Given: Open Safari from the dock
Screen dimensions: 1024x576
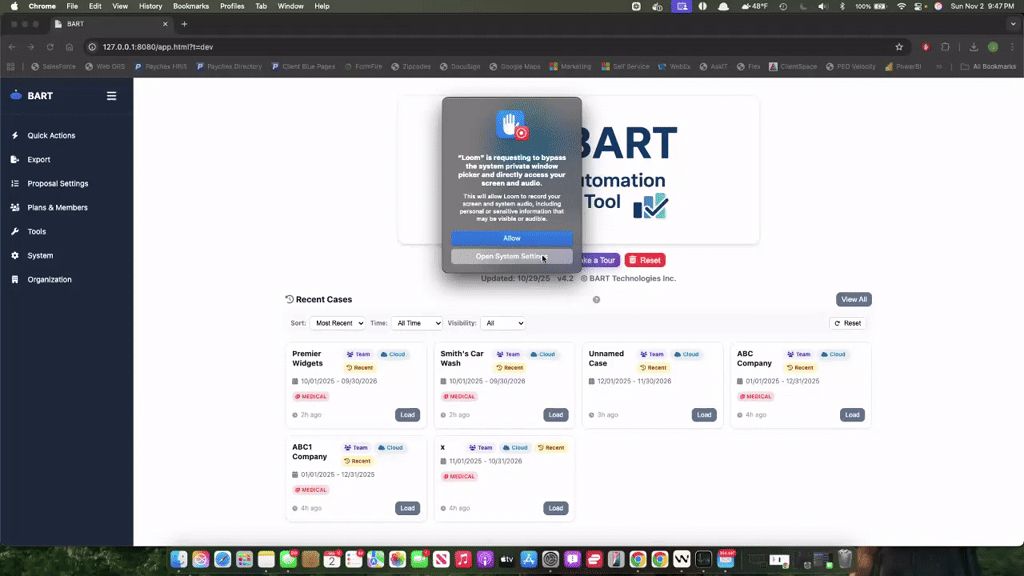Looking at the screenshot, I should [x=223, y=559].
